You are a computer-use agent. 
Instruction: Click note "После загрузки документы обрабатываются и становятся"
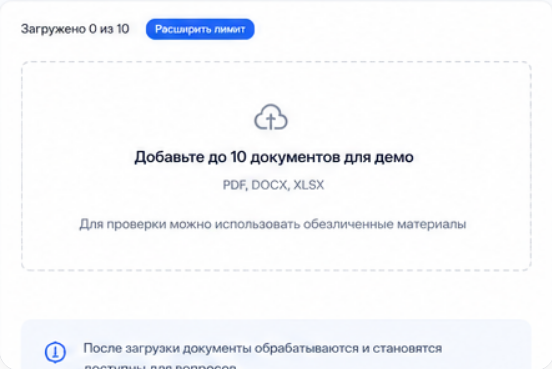click(263, 348)
